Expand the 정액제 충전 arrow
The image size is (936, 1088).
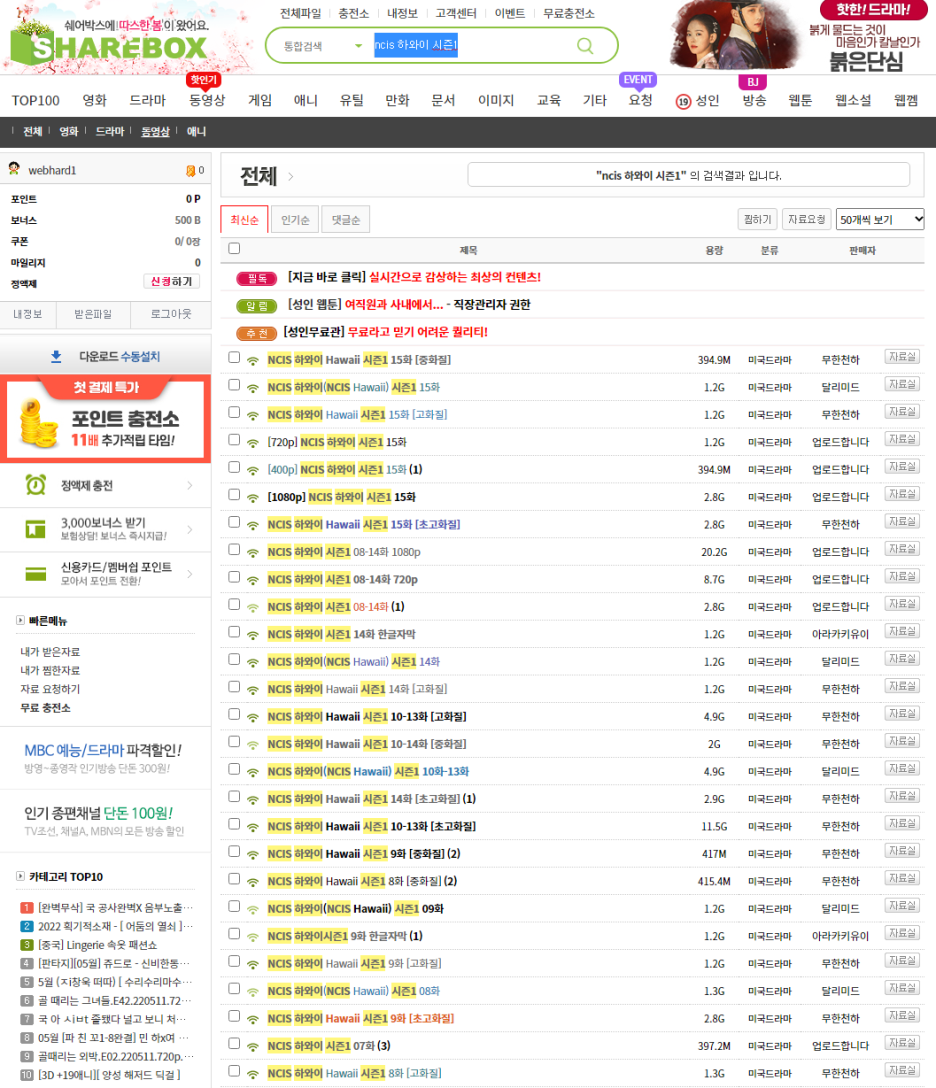[x=190, y=486]
